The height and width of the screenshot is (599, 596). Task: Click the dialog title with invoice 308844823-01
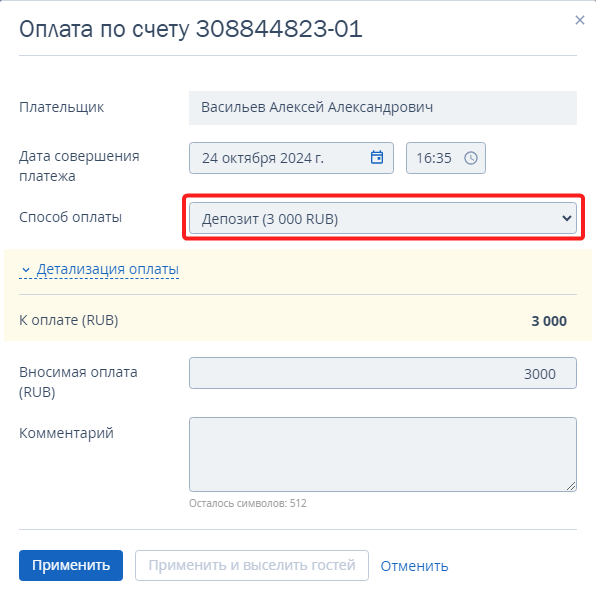(x=191, y=29)
